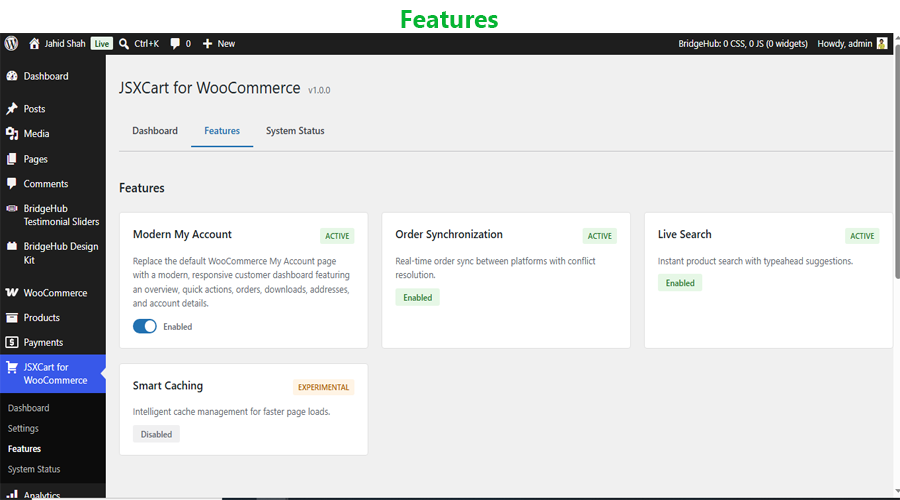Disable the Modern My Account toggle
This screenshot has width=900, height=500.
pyautogui.click(x=145, y=326)
